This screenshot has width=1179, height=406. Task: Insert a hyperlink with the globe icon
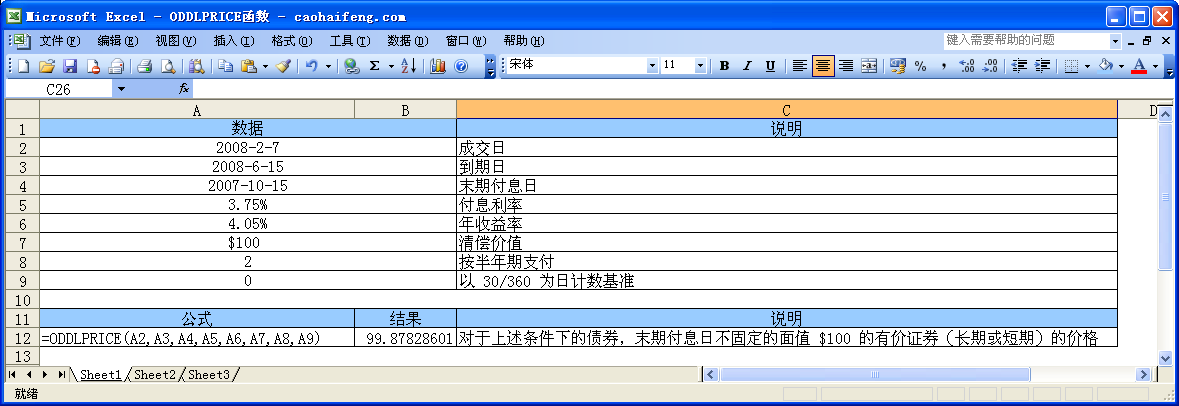tap(351, 66)
